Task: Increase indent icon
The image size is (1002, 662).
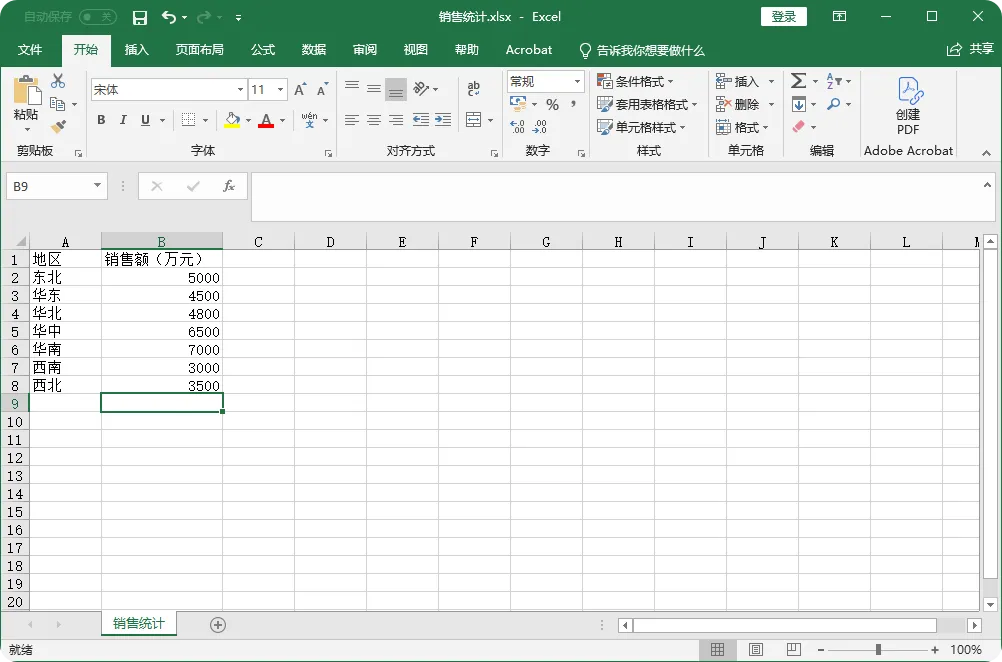Action: click(443, 119)
